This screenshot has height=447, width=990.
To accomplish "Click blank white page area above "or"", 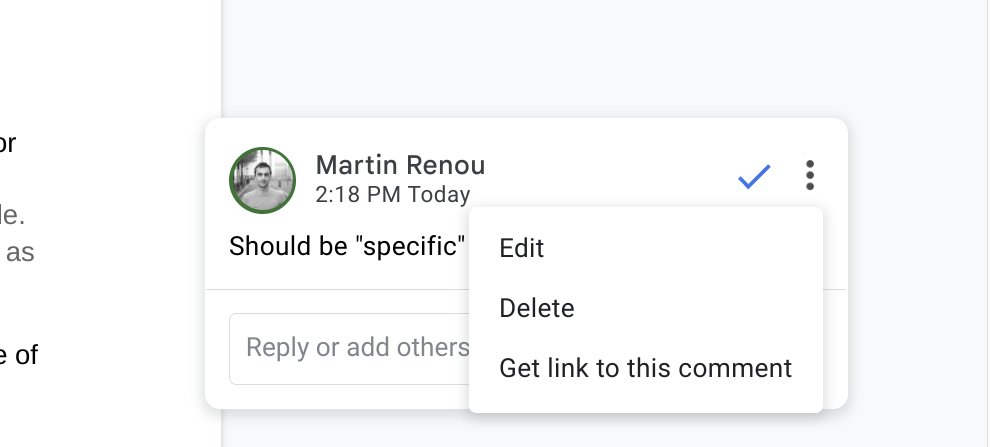I will point(100,60).
